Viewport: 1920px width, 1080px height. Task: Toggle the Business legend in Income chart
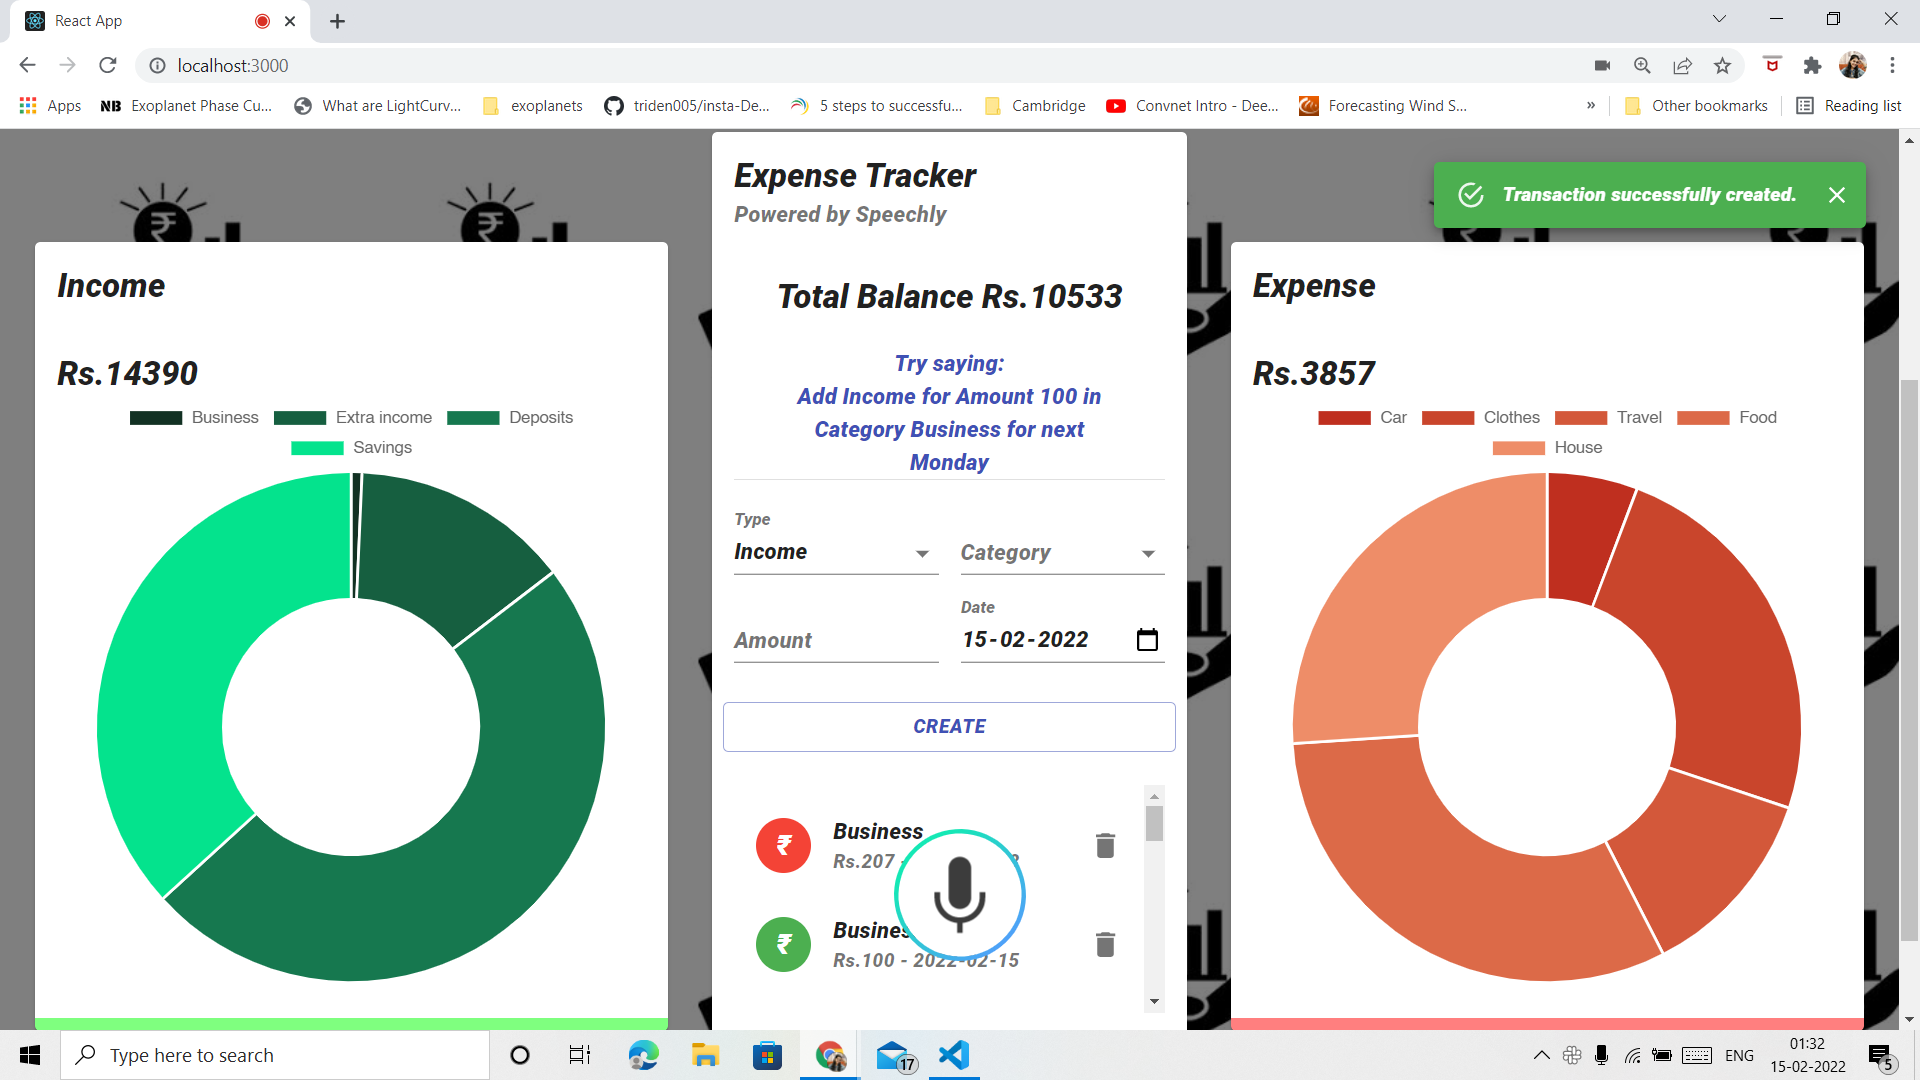tap(194, 418)
